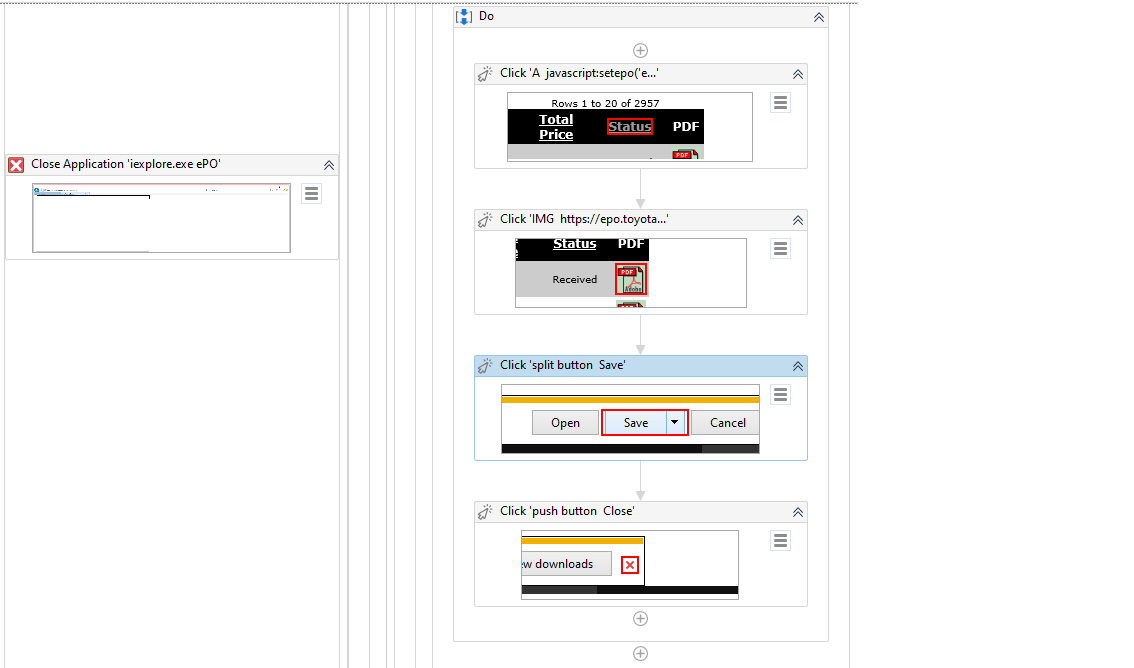This screenshot has width=1134, height=668.
Task: Open the hamburger menu on the Close Application screenshot
Action: 310,193
